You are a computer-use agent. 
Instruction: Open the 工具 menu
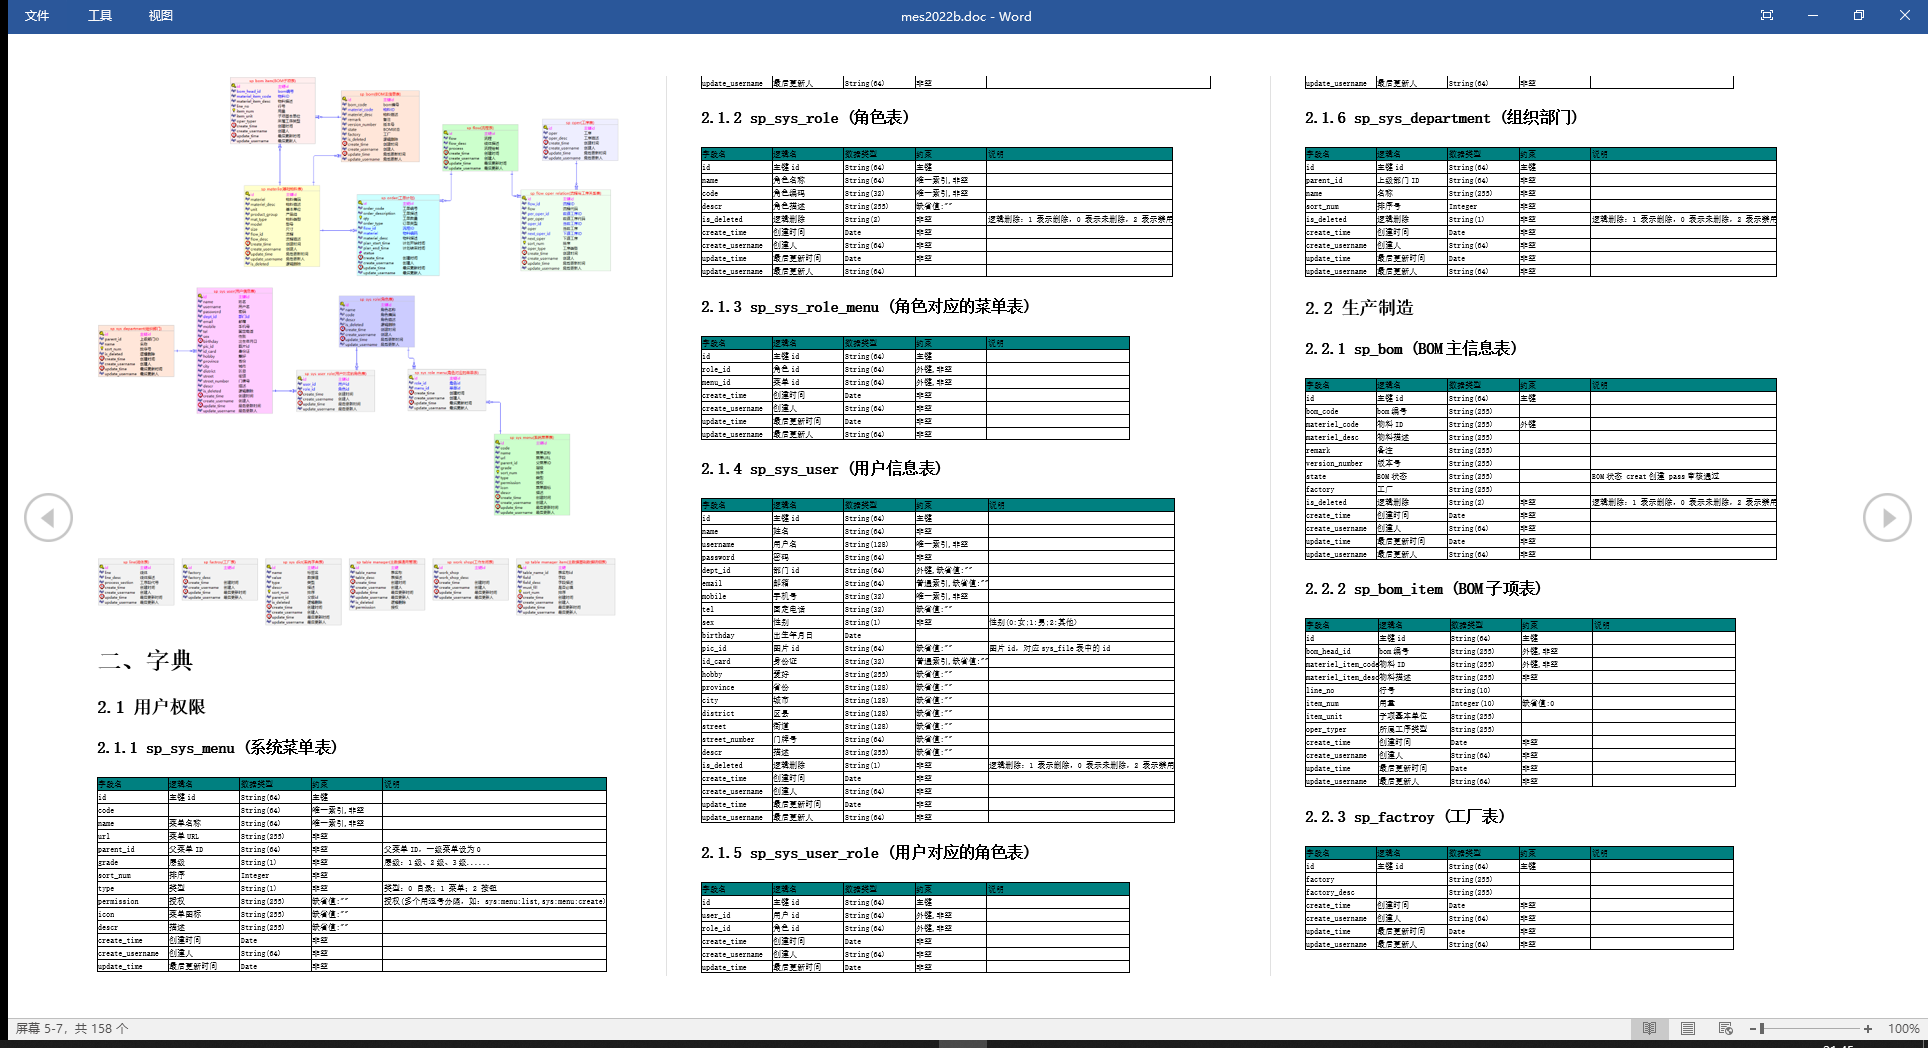click(100, 16)
